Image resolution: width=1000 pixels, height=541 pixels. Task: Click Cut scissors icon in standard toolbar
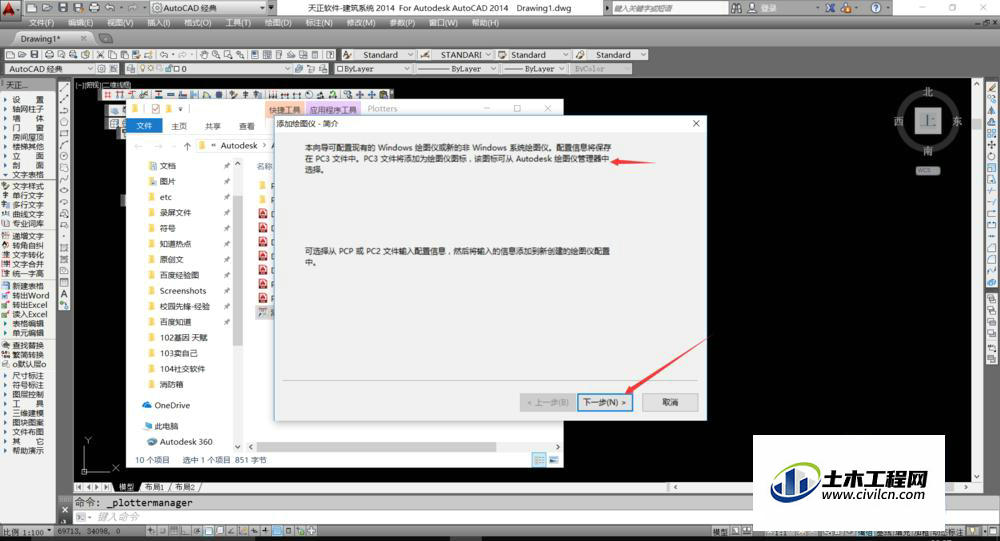point(101,55)
